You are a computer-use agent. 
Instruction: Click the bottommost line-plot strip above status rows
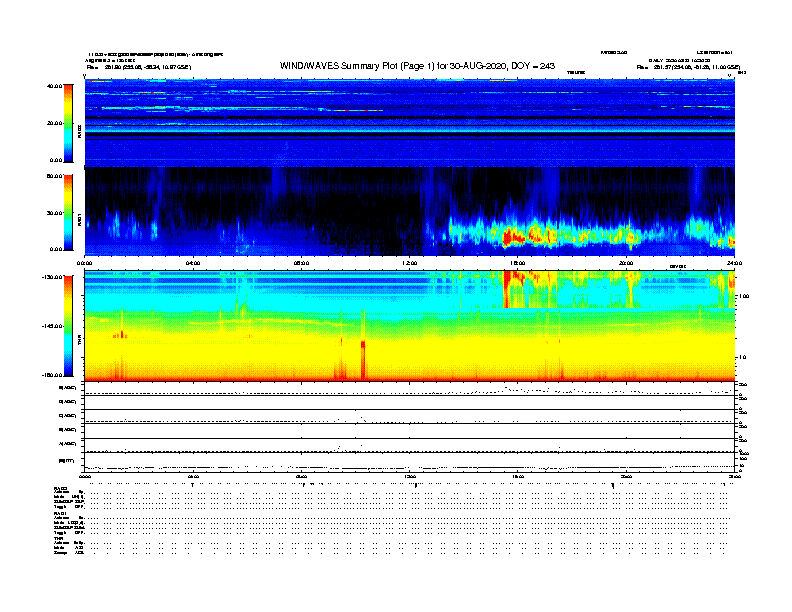(409, 462)
